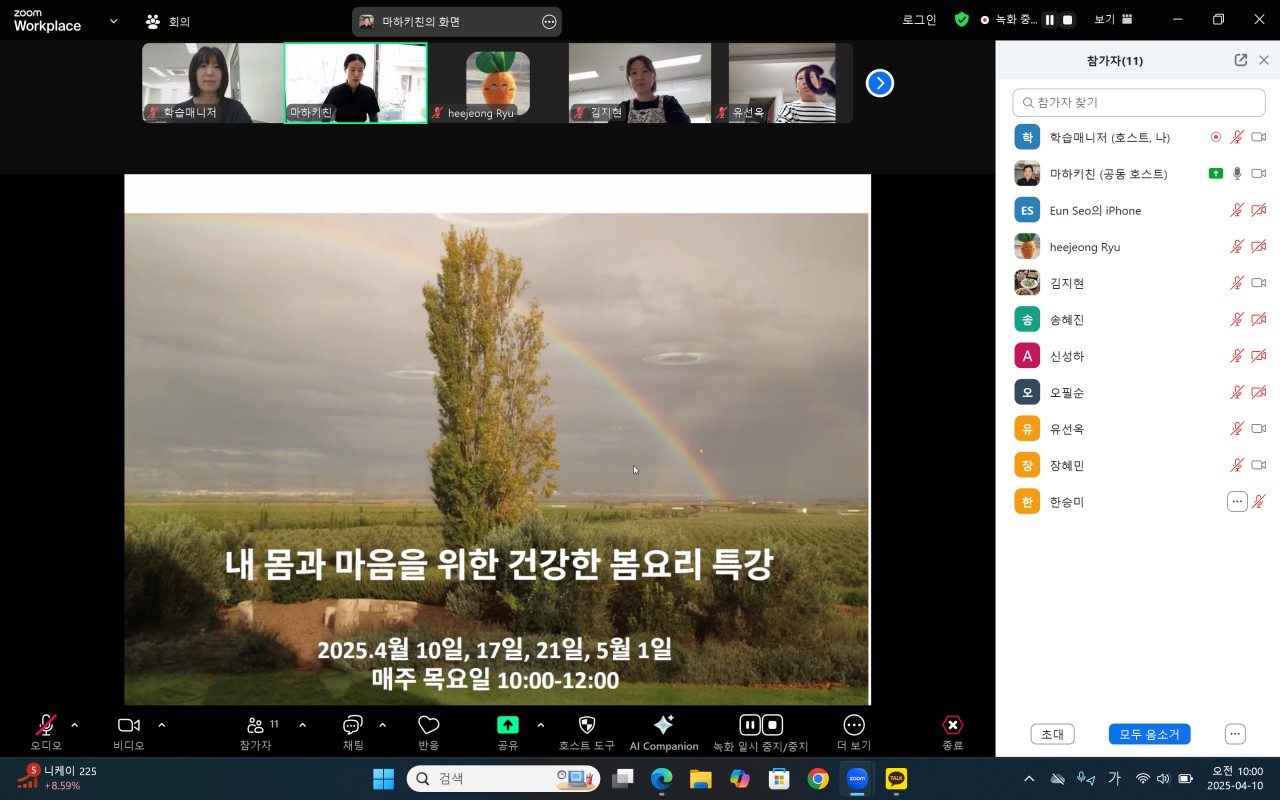Open Microsoft Store from taskbar

[779, 778]
